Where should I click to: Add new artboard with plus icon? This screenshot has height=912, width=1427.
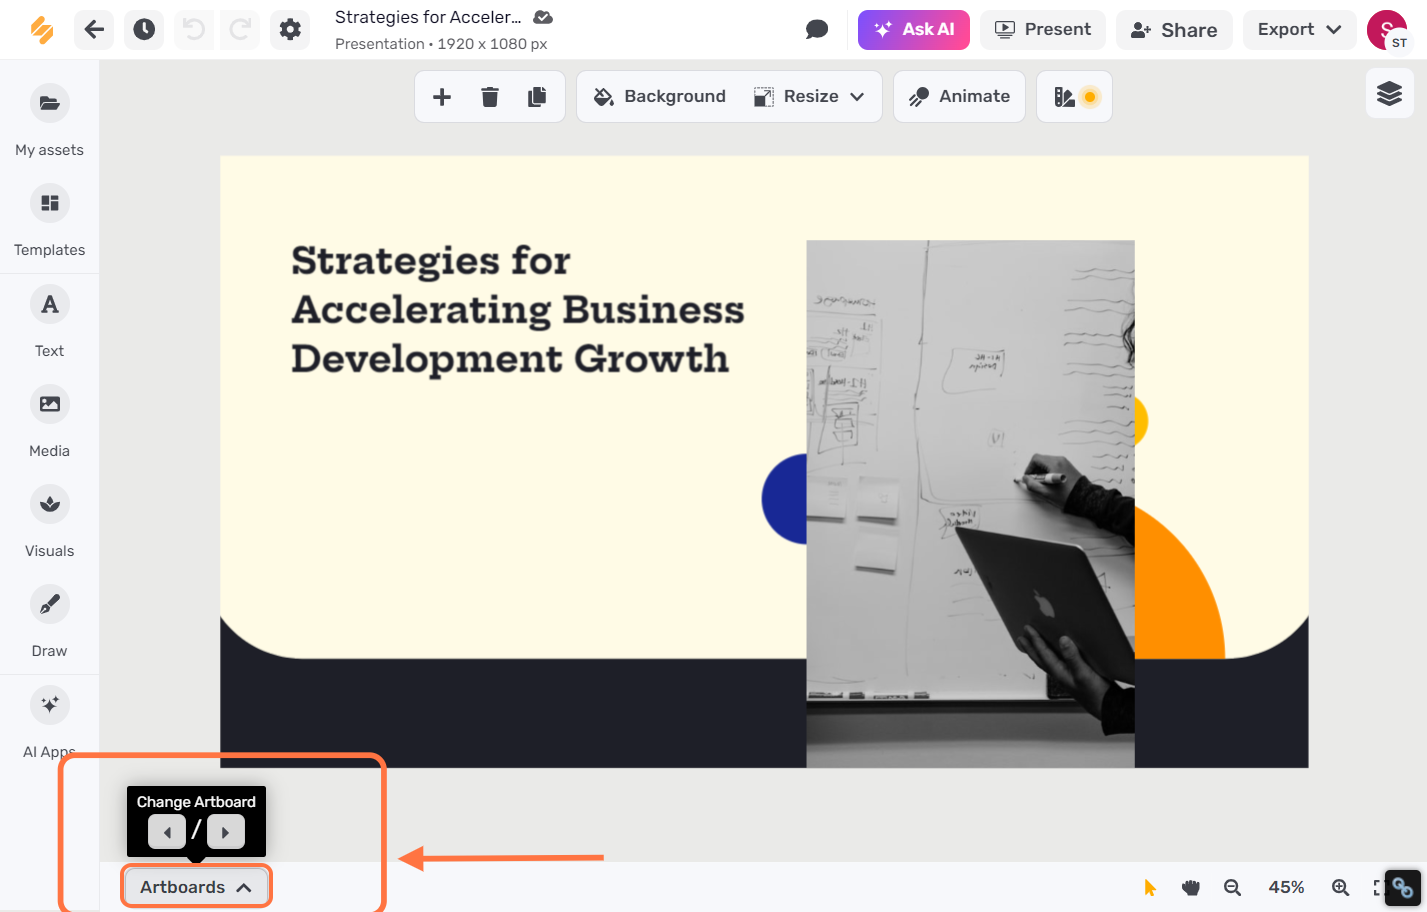click(x=442, y=97)
